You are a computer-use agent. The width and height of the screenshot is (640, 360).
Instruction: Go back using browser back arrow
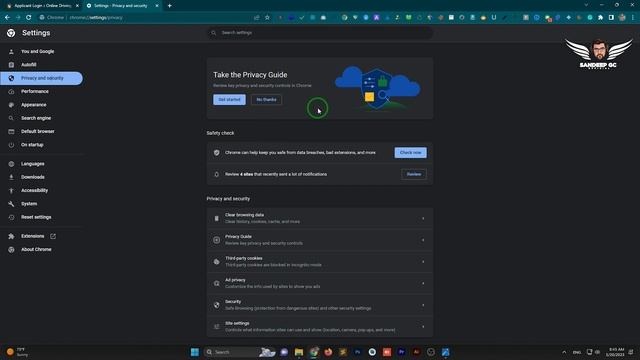[7, 18]
